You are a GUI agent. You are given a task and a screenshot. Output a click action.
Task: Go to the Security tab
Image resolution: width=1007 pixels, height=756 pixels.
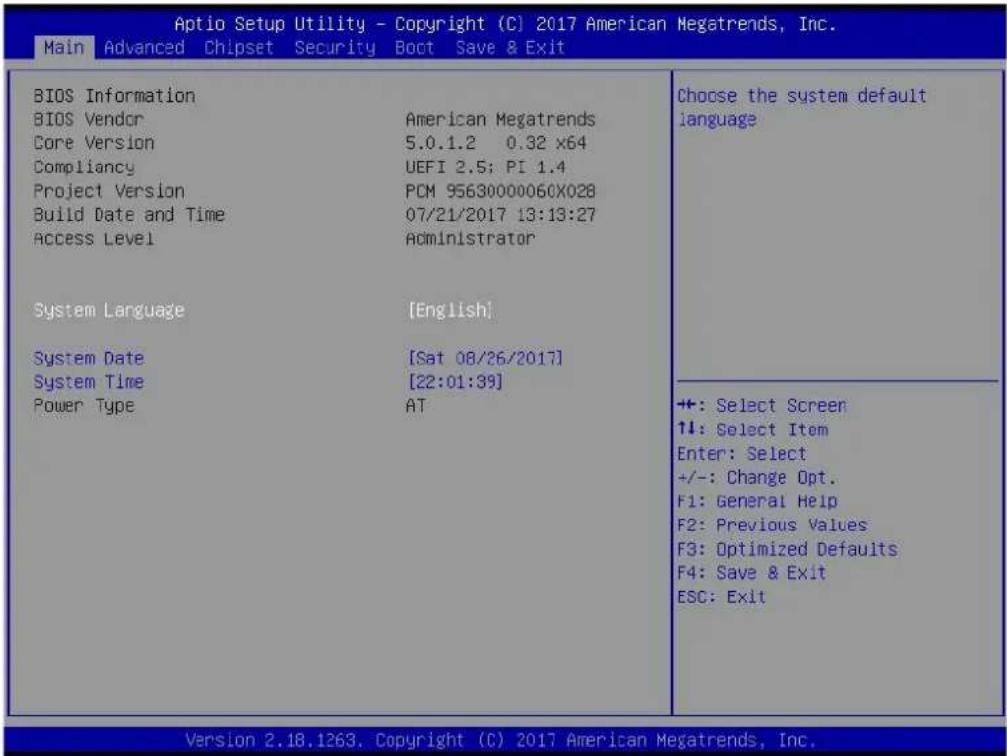[335, 48]
